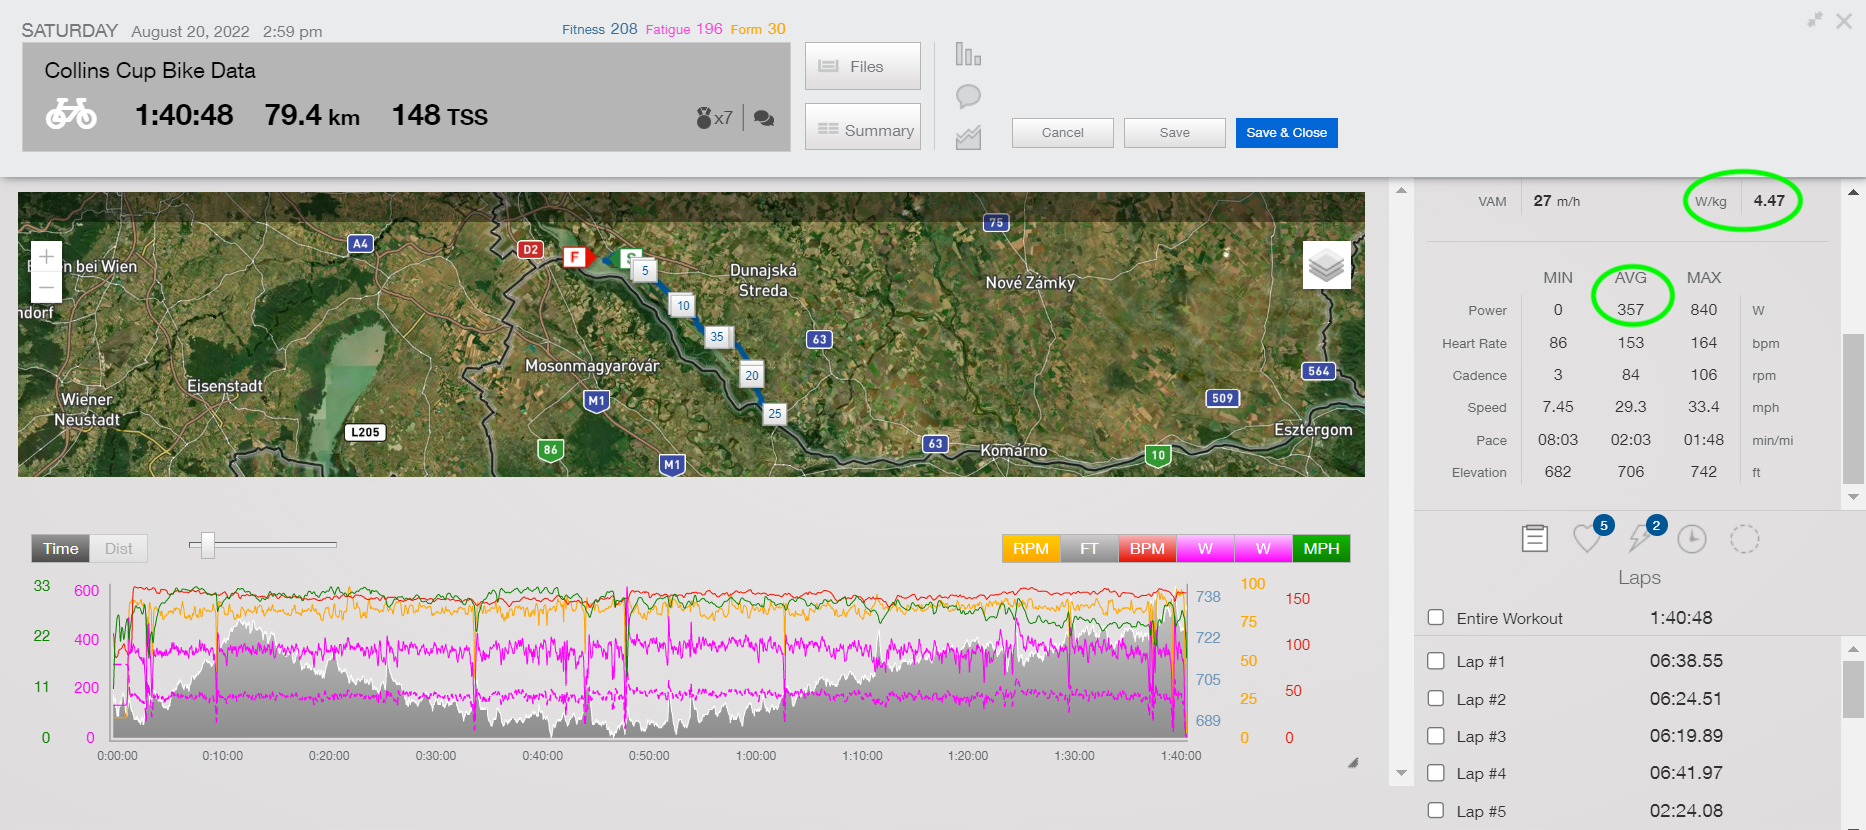Click the Save & Close button

coord(1286,133)
